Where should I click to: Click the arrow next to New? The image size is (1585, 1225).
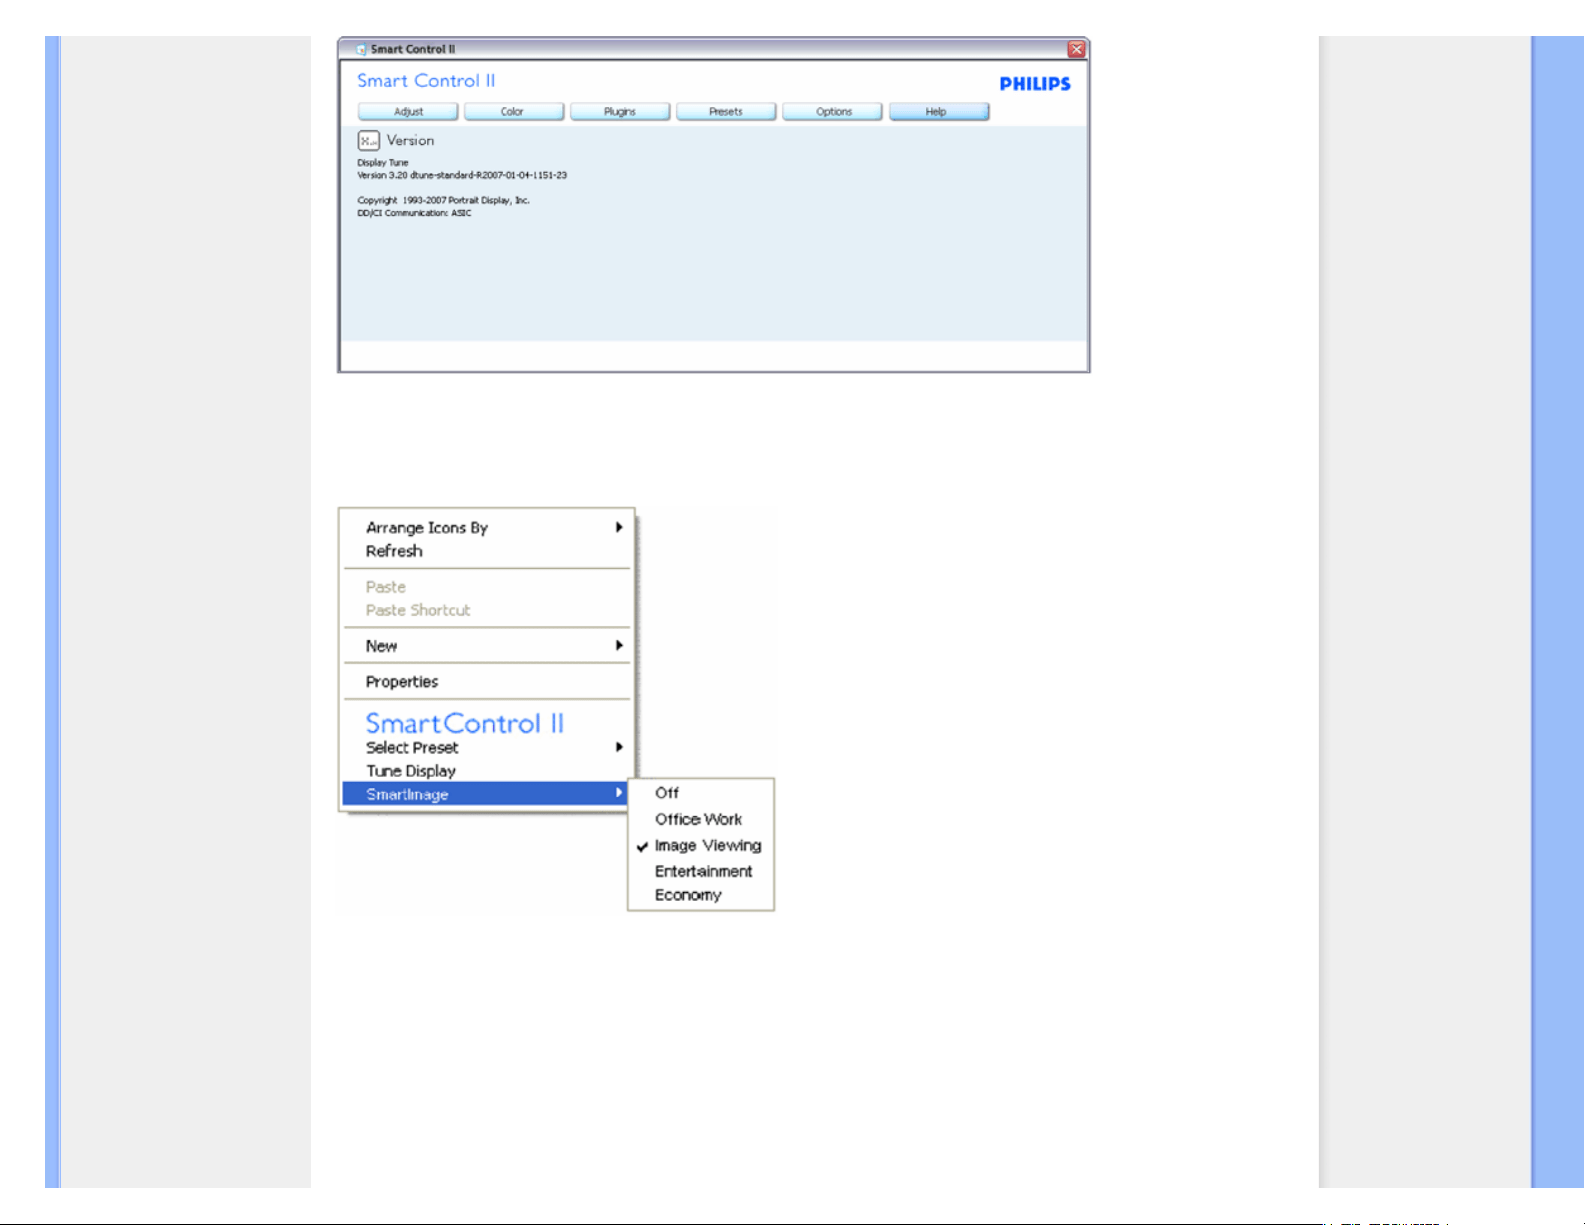[619, 646]
